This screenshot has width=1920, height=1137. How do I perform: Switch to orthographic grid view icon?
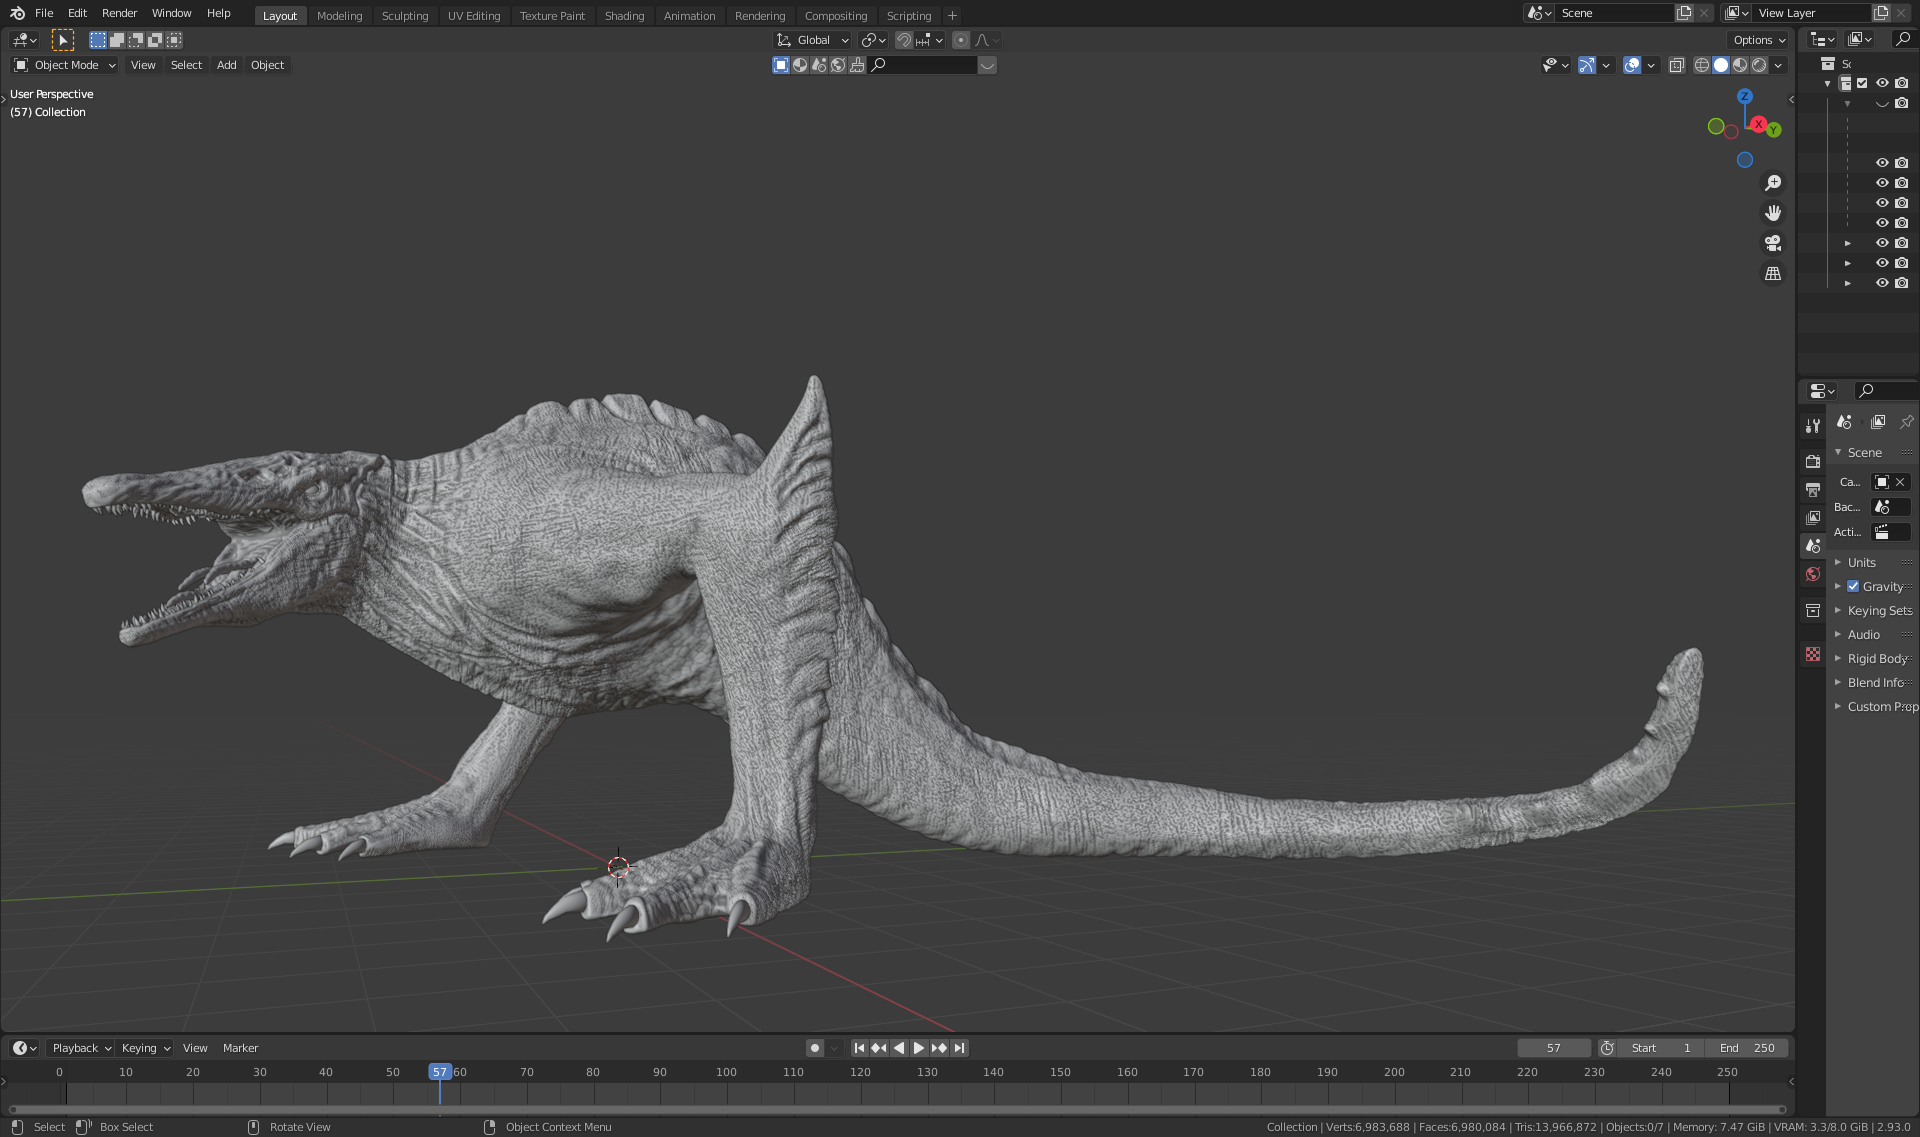click(1773, 273)
